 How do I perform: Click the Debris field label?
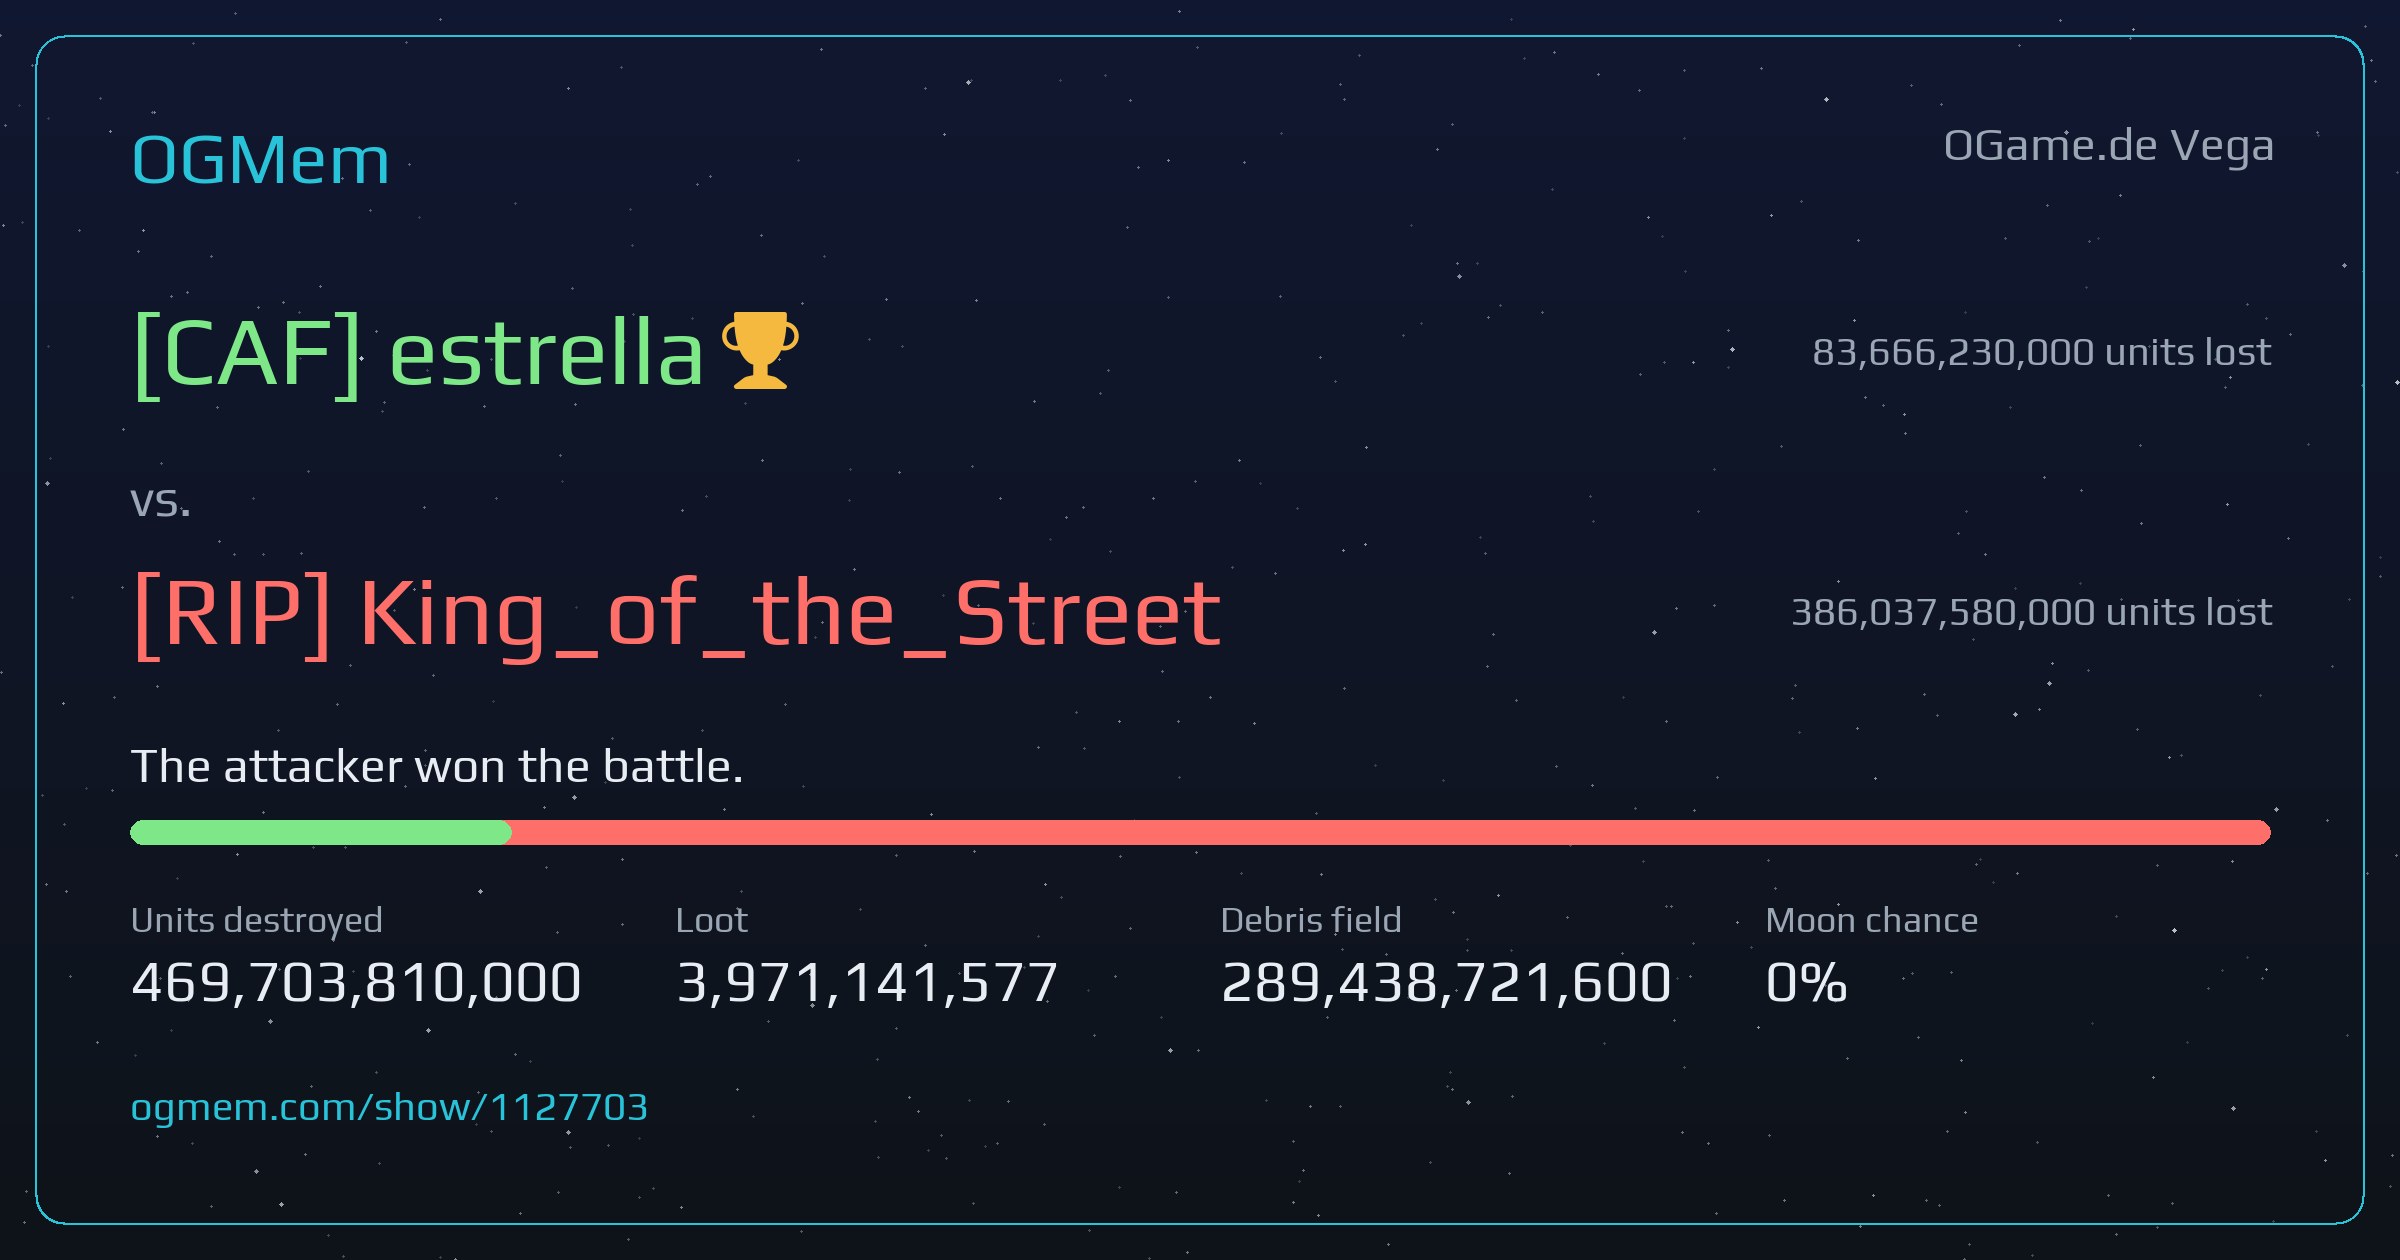click(x=1311, y=920)
